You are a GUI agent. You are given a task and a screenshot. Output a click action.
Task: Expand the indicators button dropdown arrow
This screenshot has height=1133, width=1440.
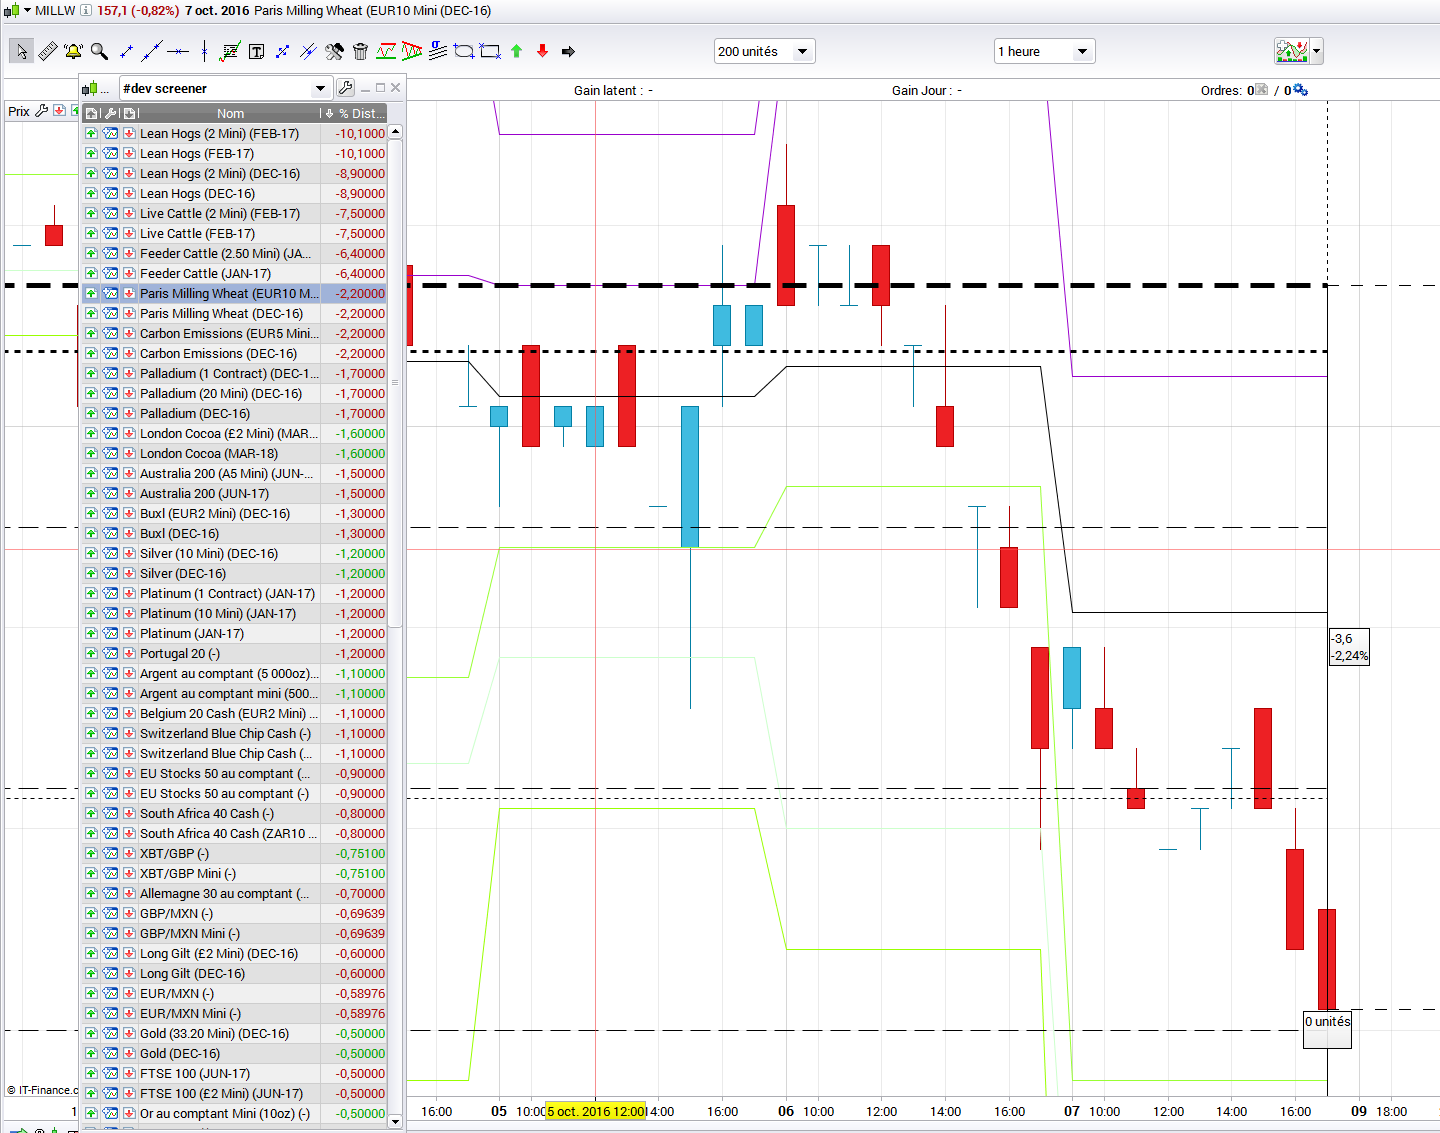[x=1317, y=51]
